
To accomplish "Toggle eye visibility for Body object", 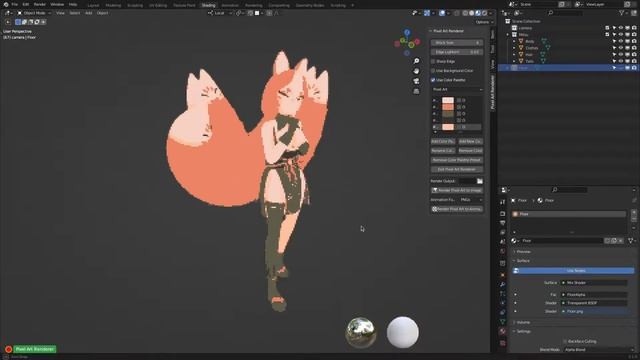I will pos(621,41).
